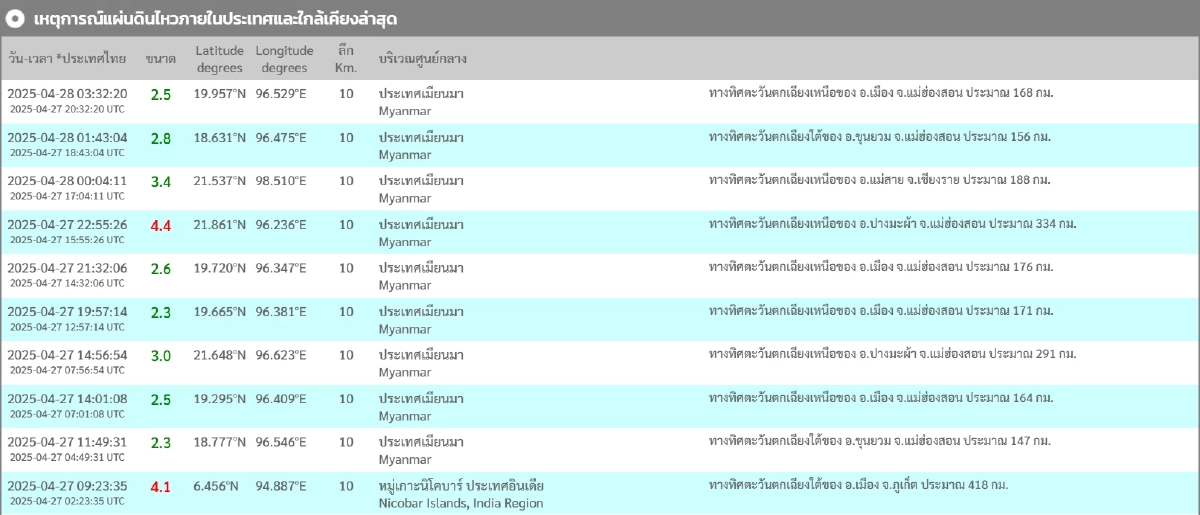Click the radio icon beside the earthquake panel title

pos(15,19)
